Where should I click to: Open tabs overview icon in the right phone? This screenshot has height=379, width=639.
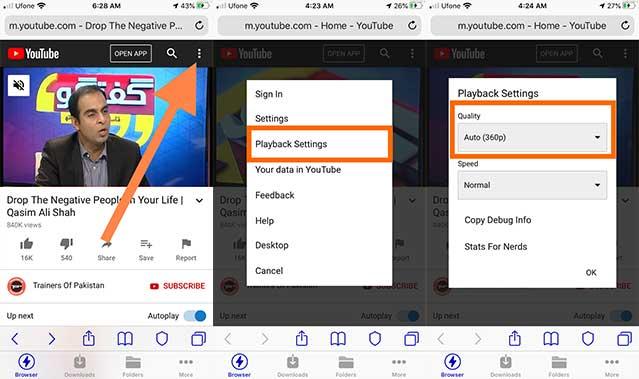625,339
